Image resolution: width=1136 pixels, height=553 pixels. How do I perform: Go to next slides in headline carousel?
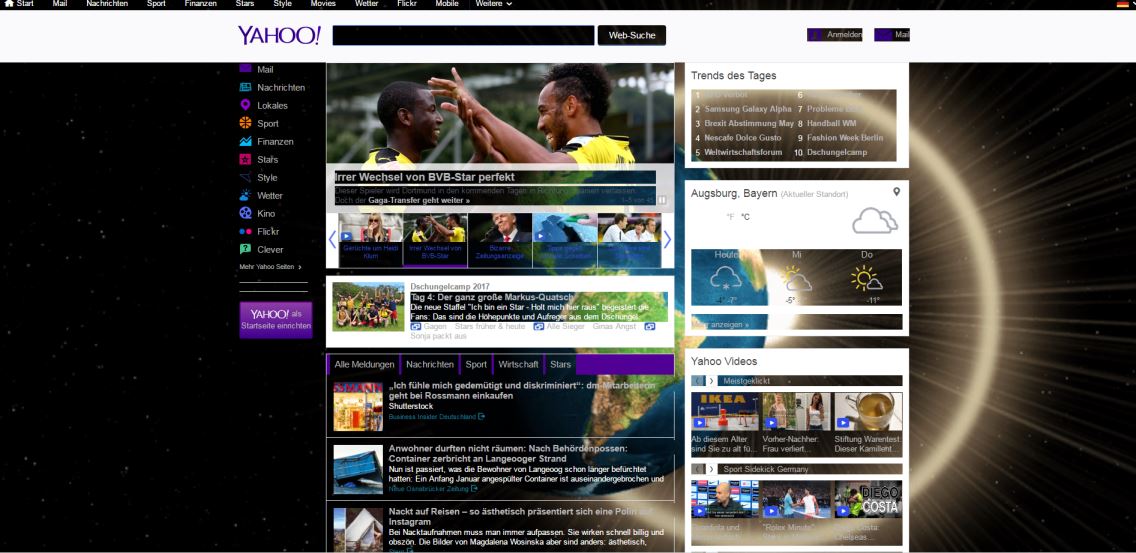[x=667, y=239]
